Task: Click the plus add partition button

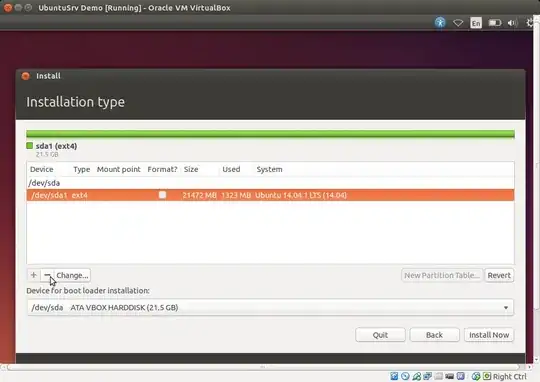Action: click(33, 275)
